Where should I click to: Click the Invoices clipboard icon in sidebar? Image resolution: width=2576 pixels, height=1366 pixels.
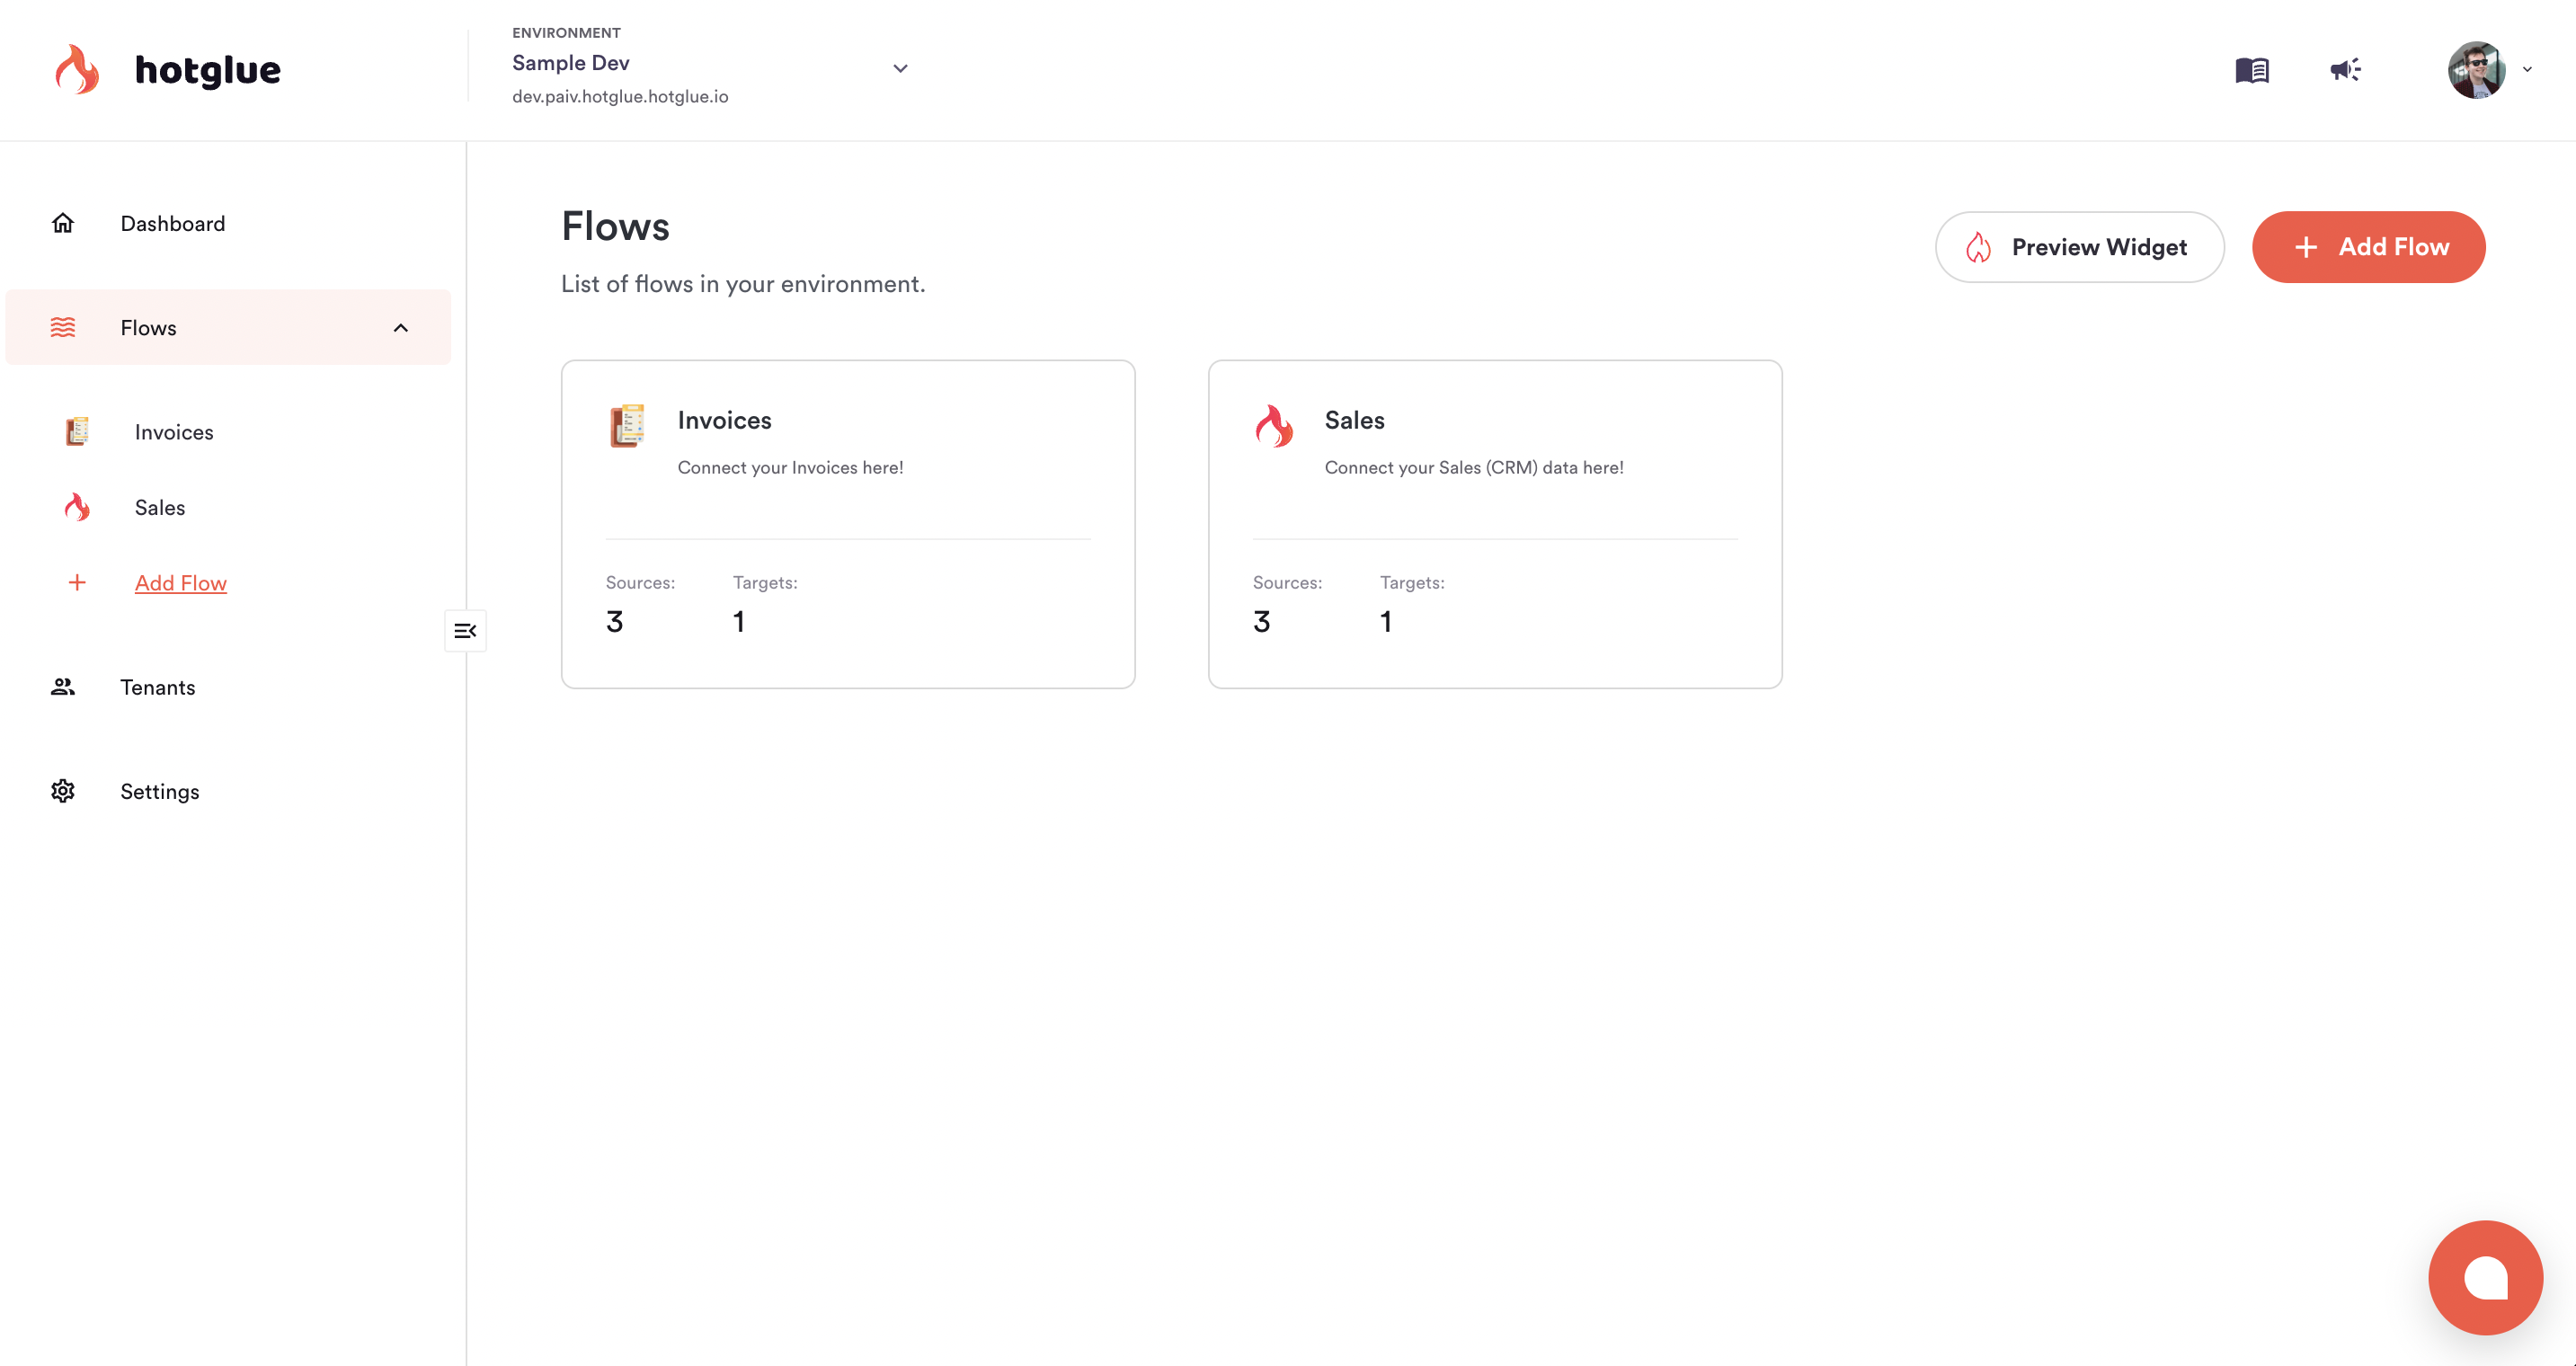pyautogui.click(x=77, y=432)
